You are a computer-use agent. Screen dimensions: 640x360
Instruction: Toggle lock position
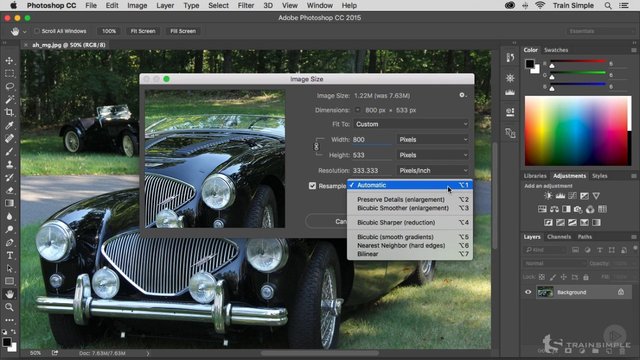(564, 277)
